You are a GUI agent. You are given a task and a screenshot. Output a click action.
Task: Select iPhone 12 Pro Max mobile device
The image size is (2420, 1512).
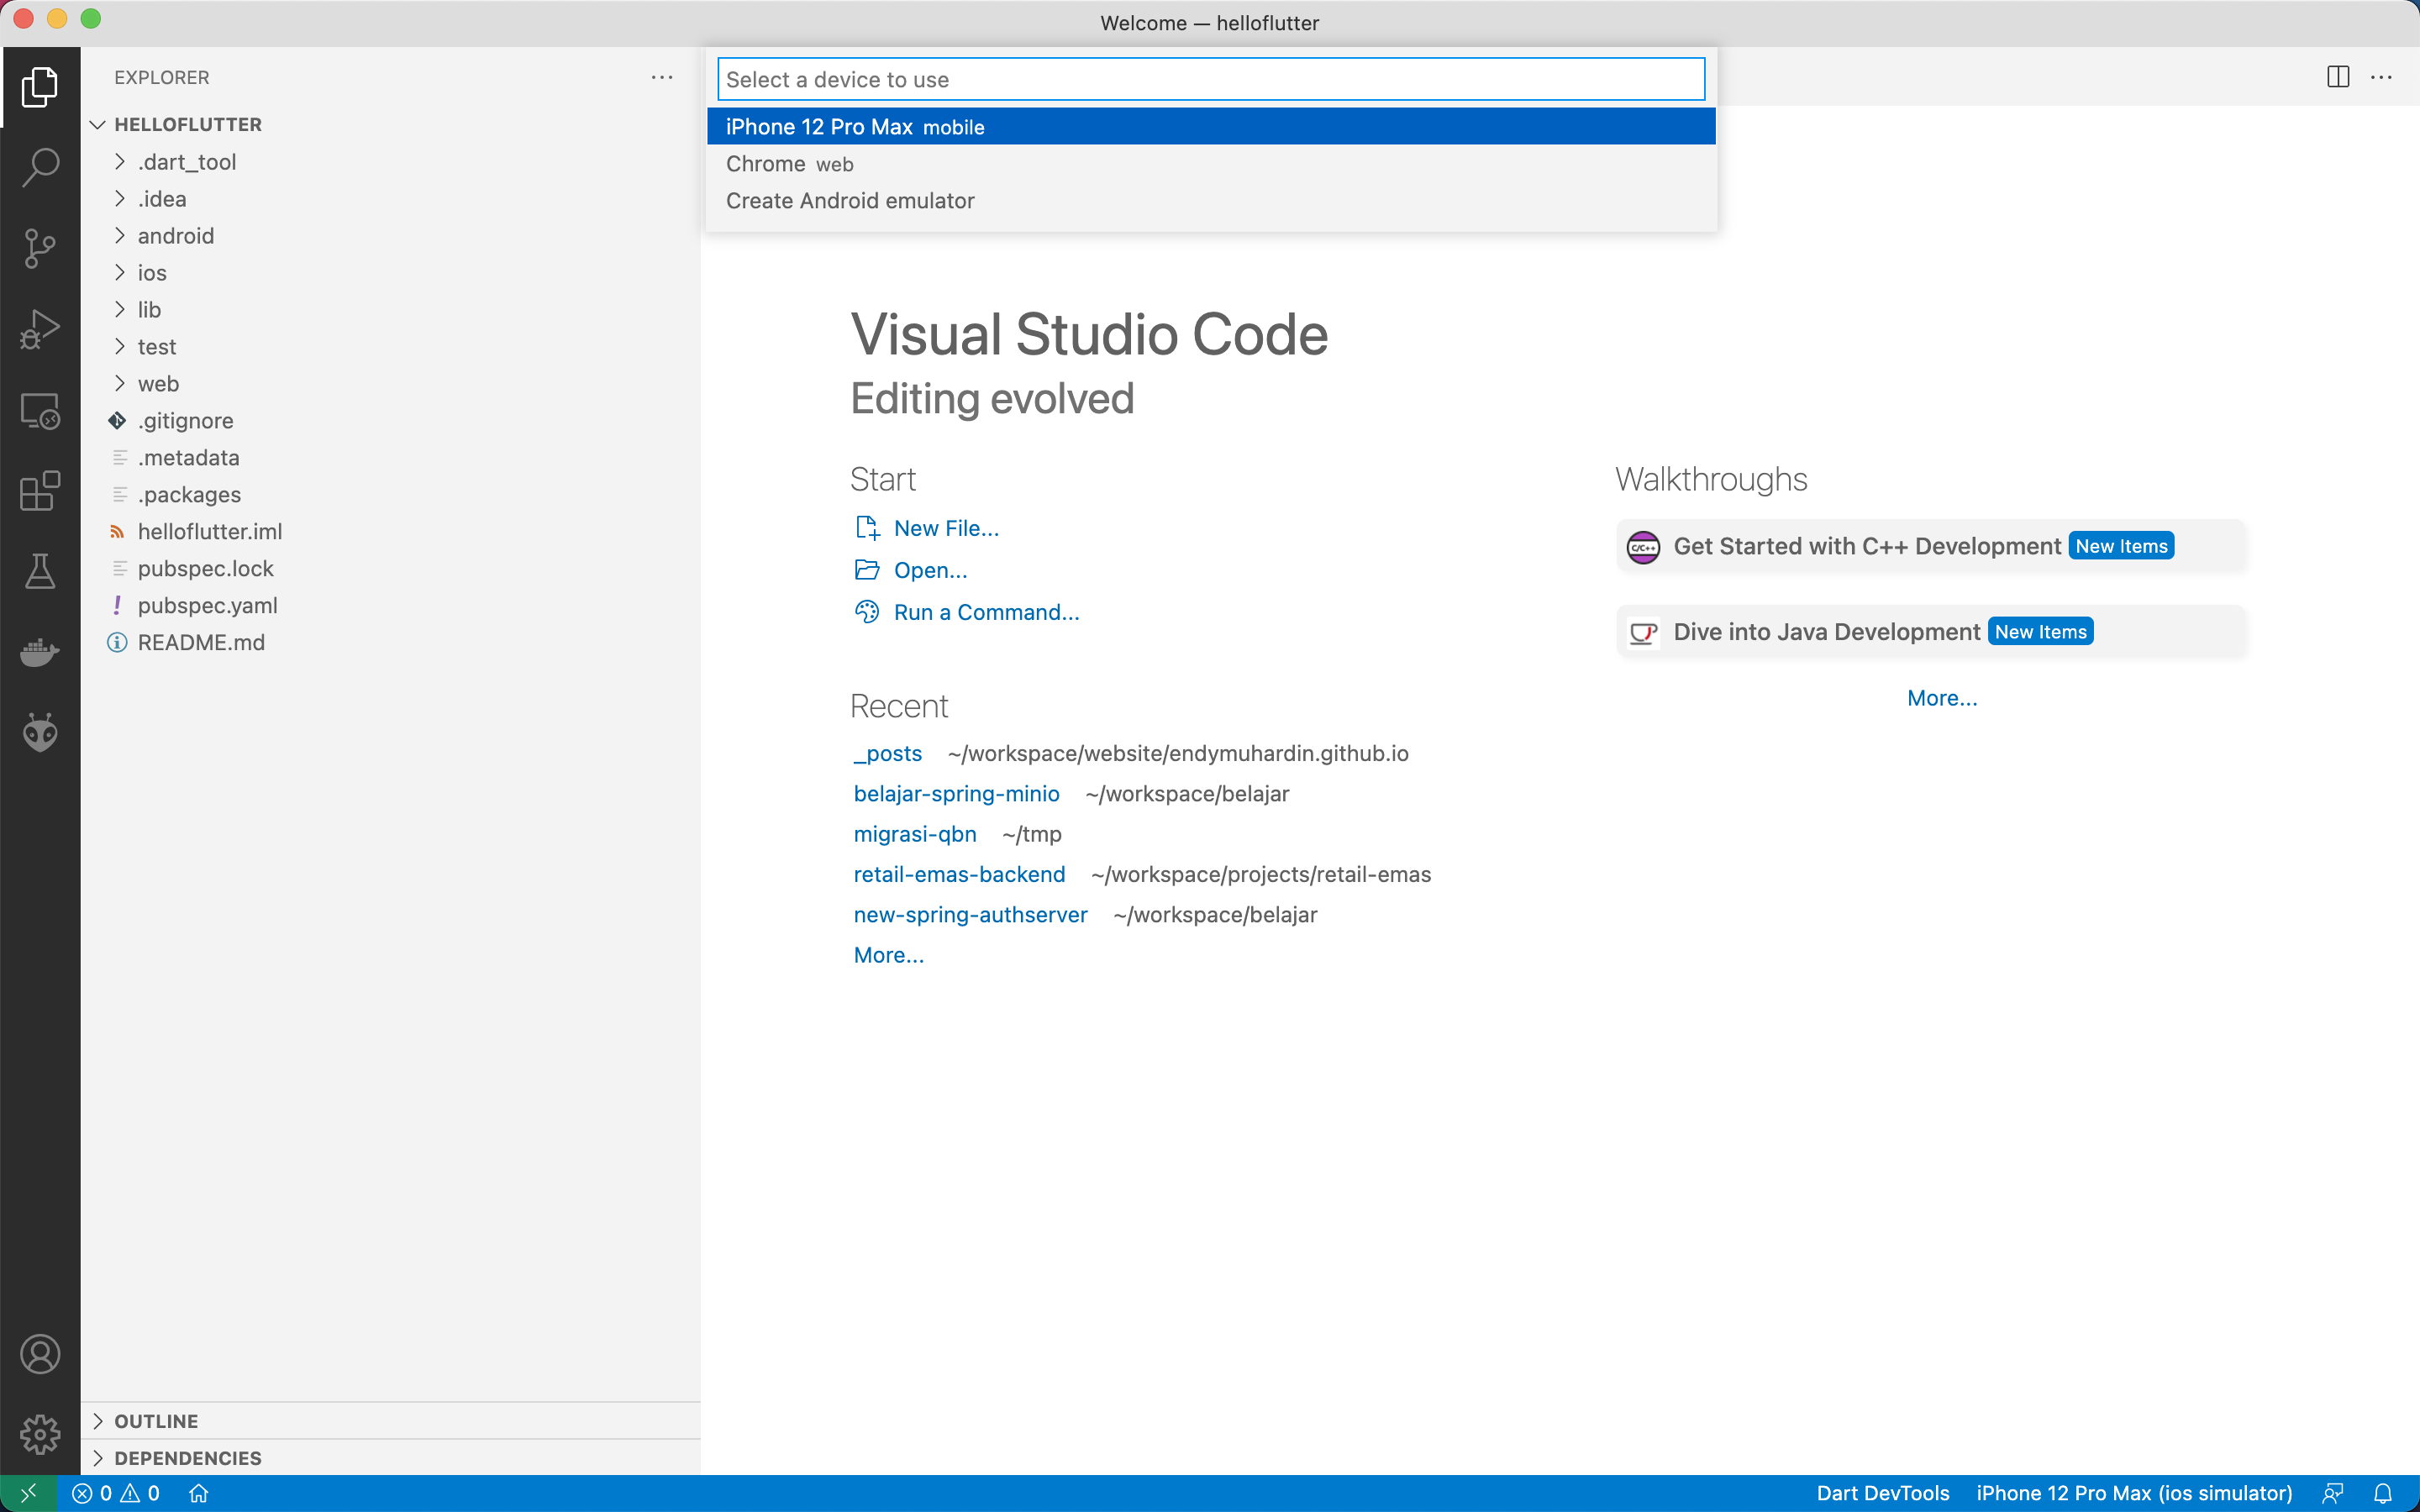(x=1211, y=127)
